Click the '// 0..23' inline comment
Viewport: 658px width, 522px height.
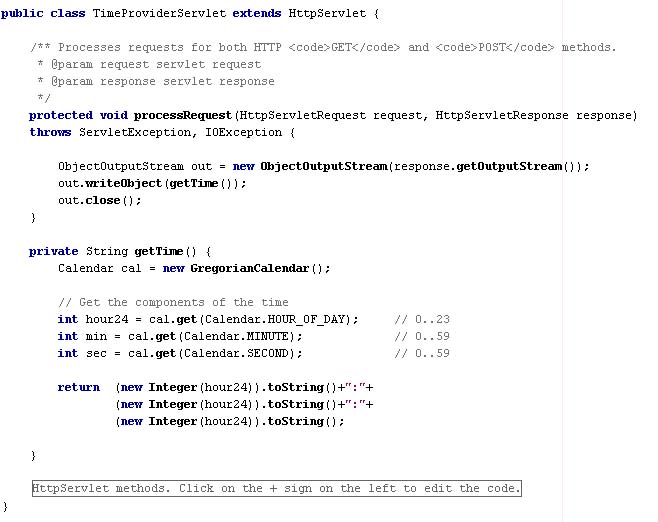pyautogui.click(x=422, y=319)
